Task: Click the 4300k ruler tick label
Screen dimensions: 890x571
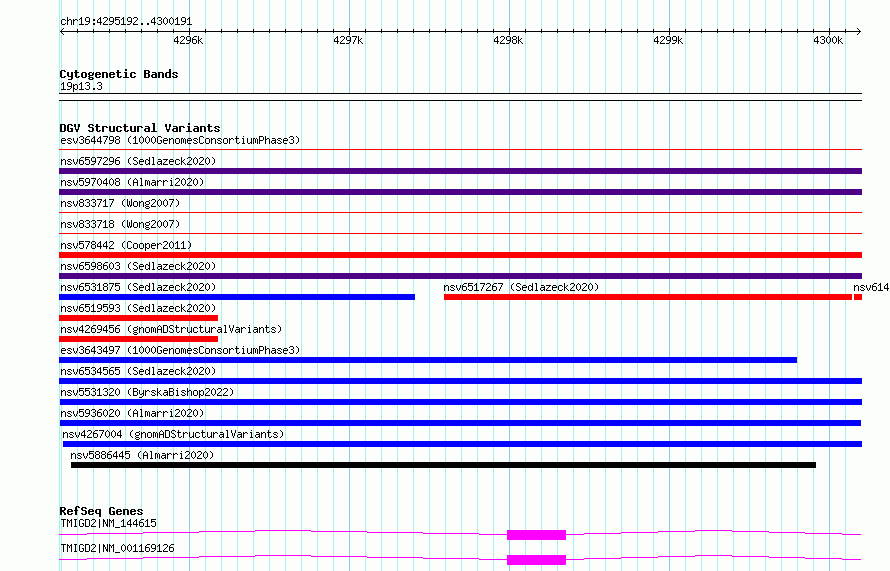Action: point(828,40)
